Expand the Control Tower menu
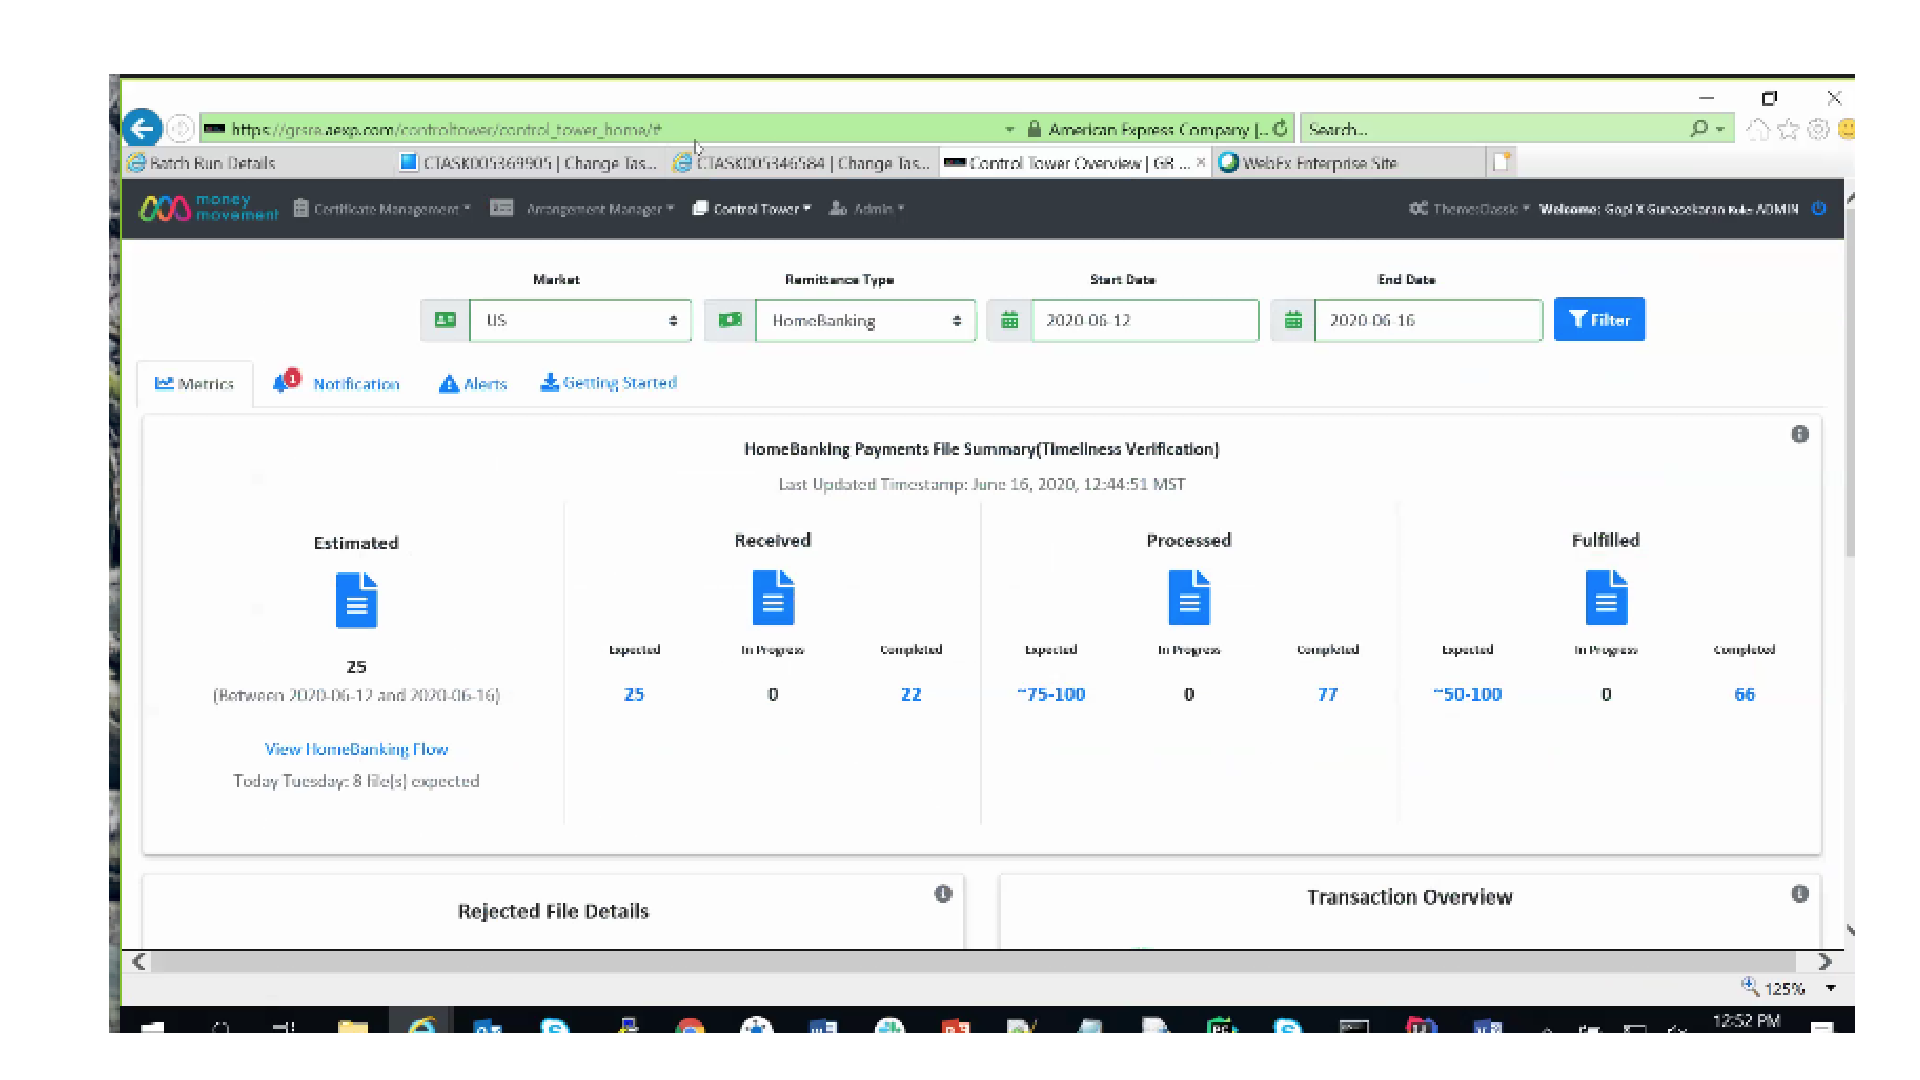Screen dimensions: 1920x1080 tap(752, 209)
